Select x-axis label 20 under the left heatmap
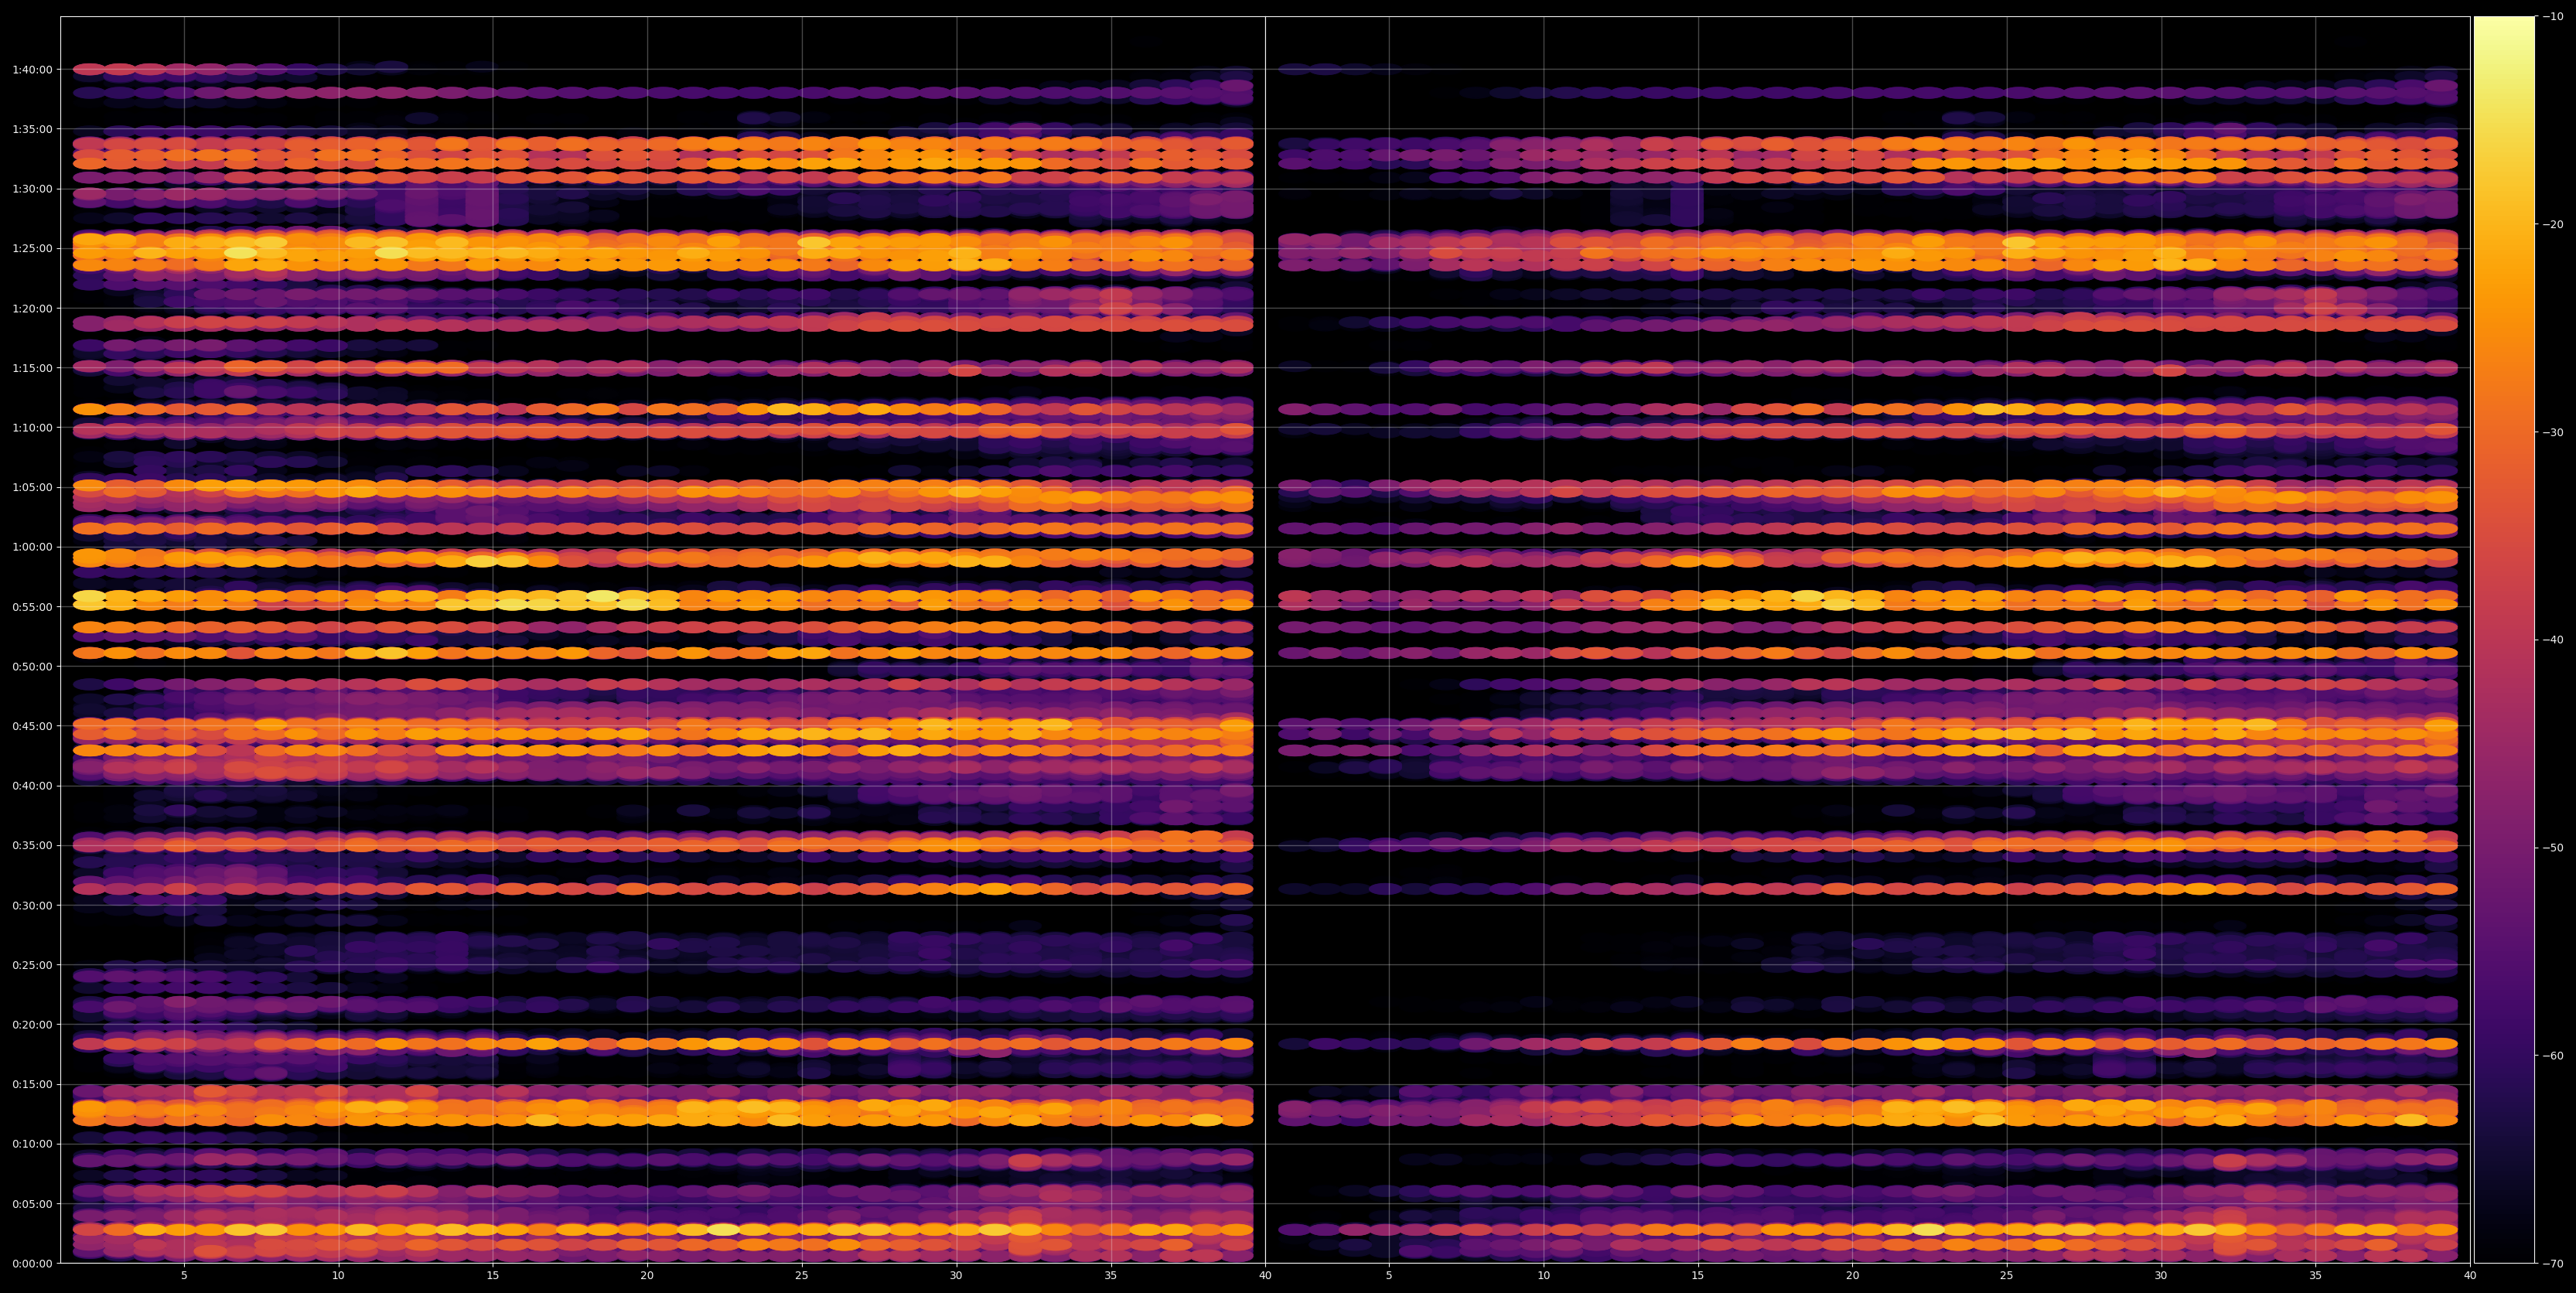This screenshot has height=1293, width=2576. [x=647, y=1276]
